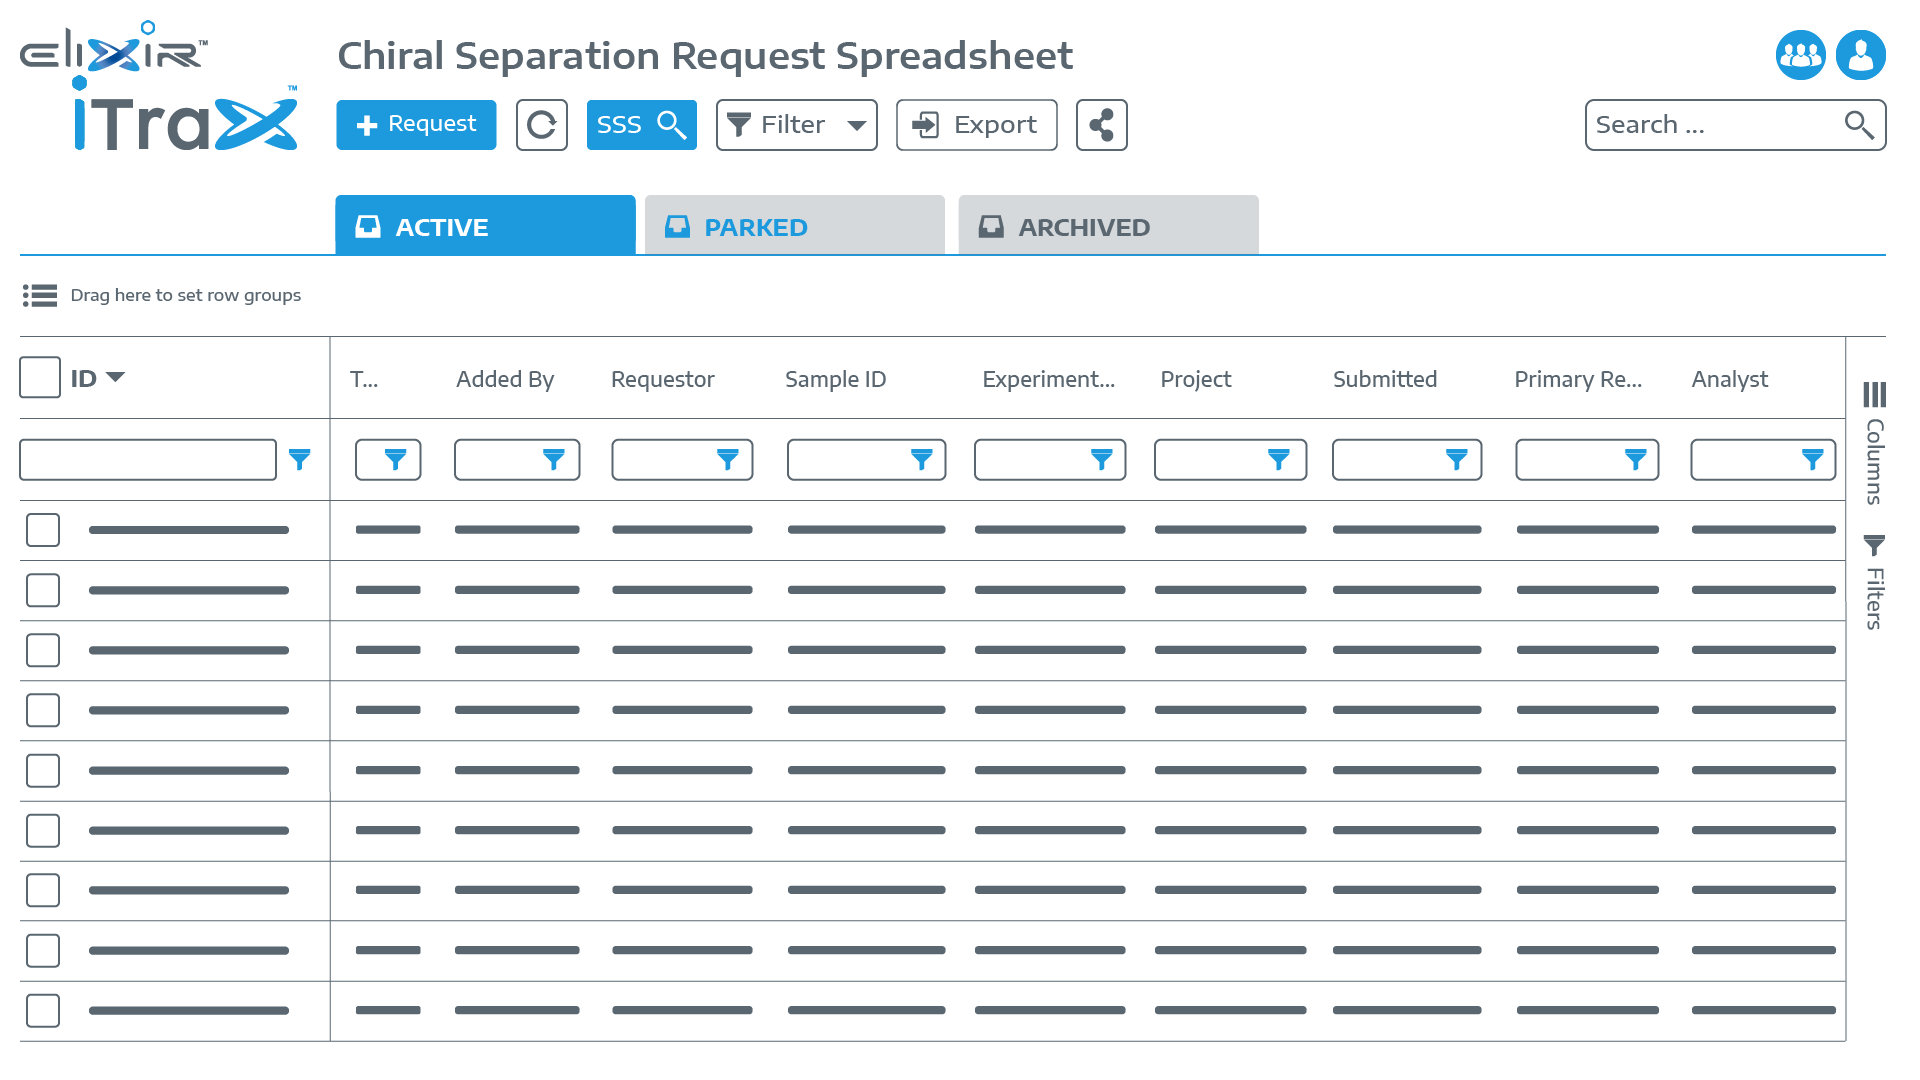Click the refresh icon next to Request button

(x=541, y=125)
